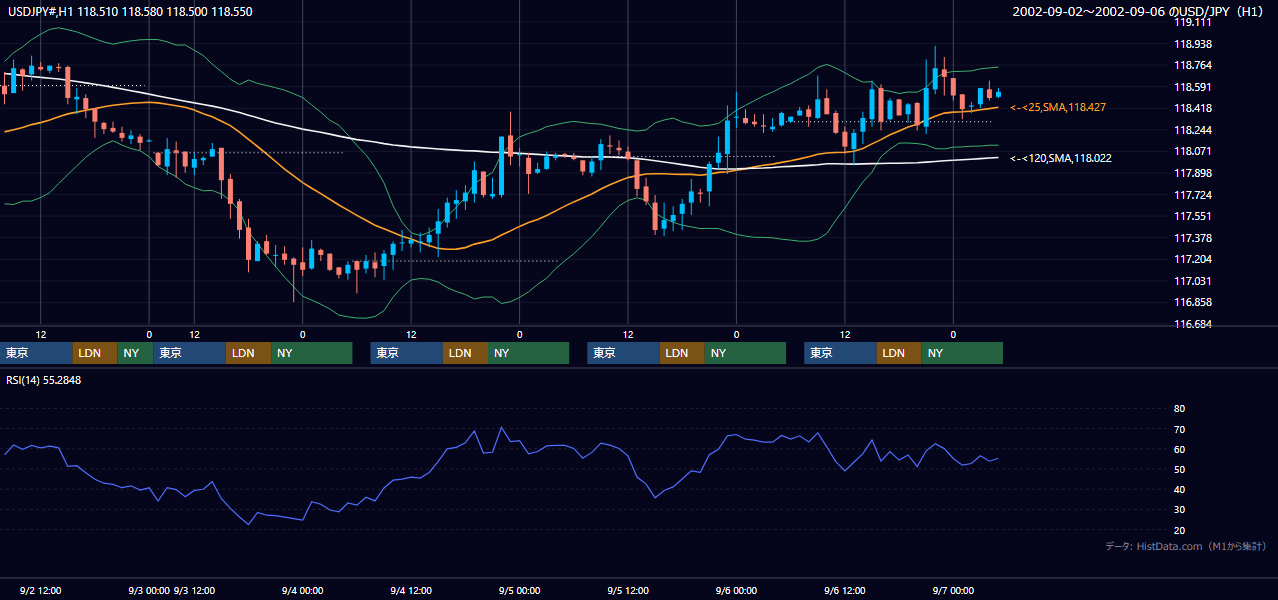
Task: Click price axis label 117.551
Action: click(1192, 216)
